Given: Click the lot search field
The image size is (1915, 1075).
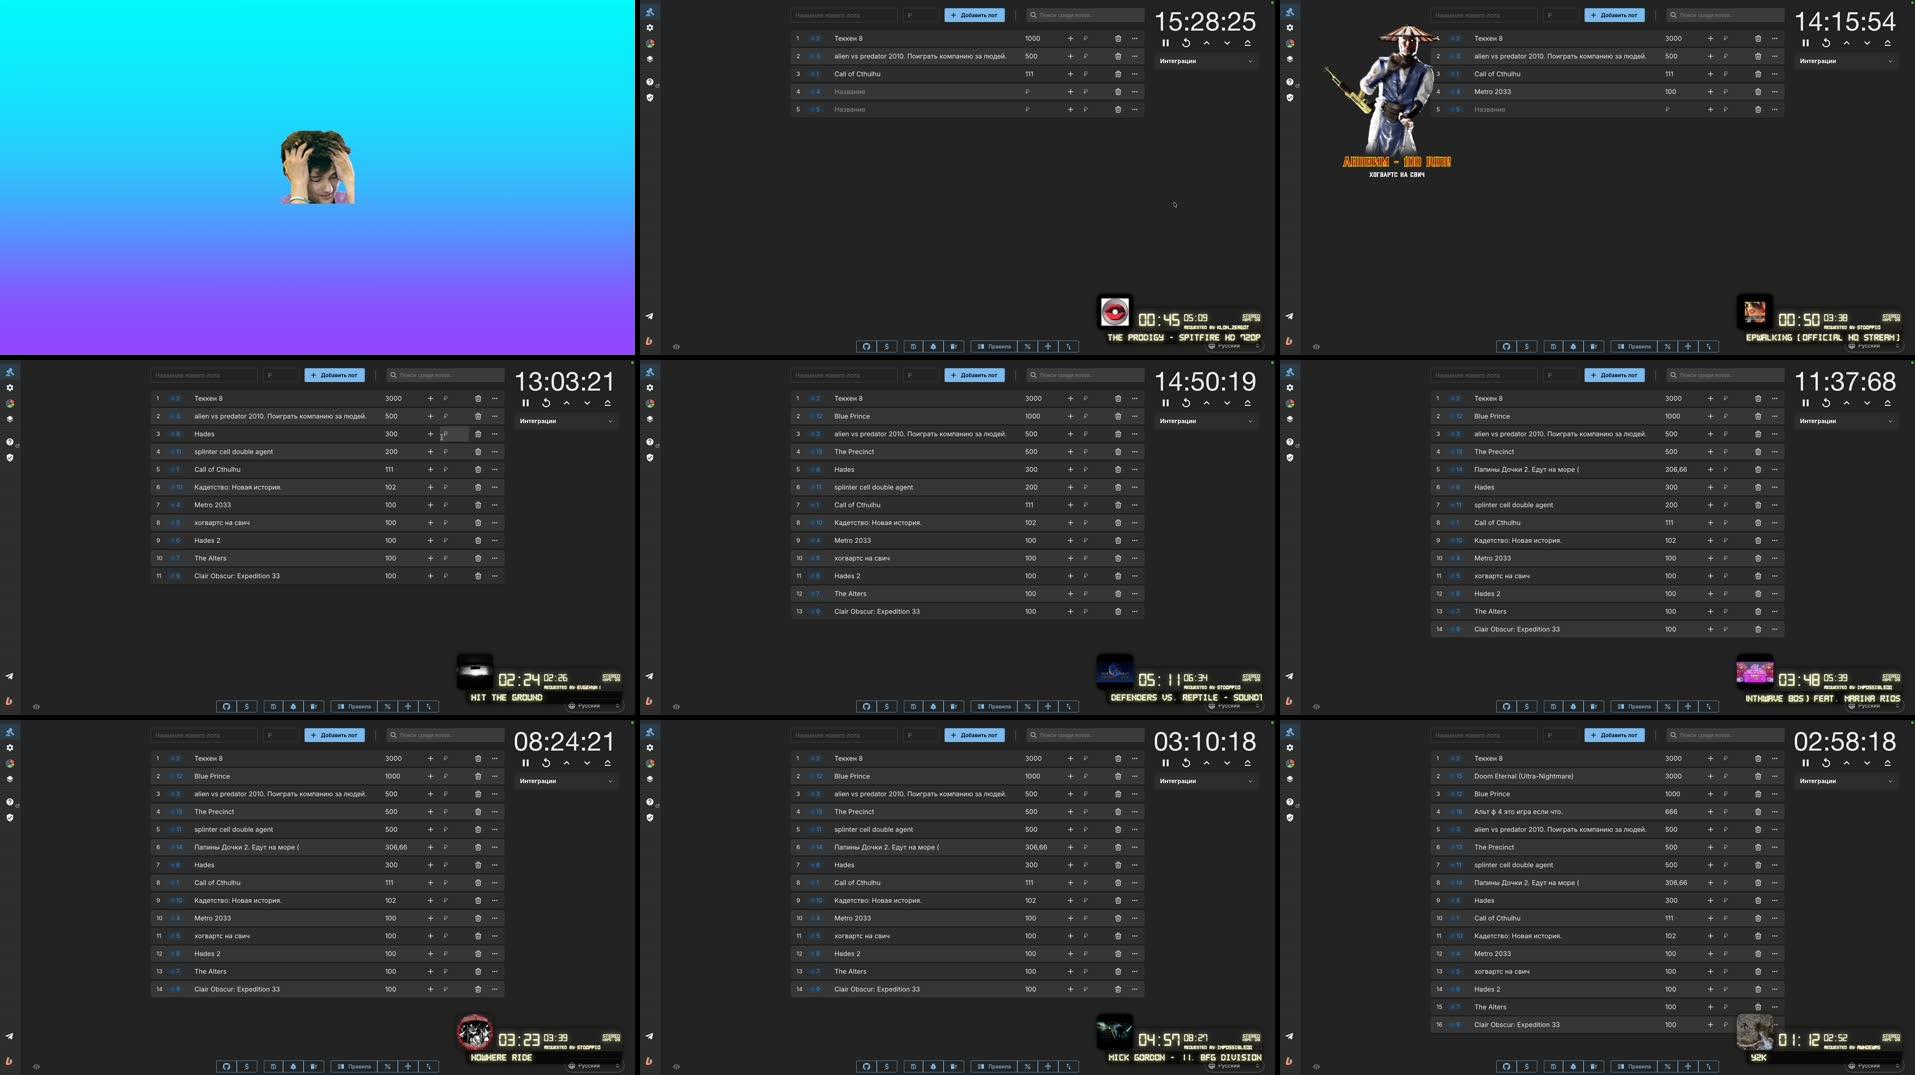Looking at the screenshot, I should click(x=445, y=375).
